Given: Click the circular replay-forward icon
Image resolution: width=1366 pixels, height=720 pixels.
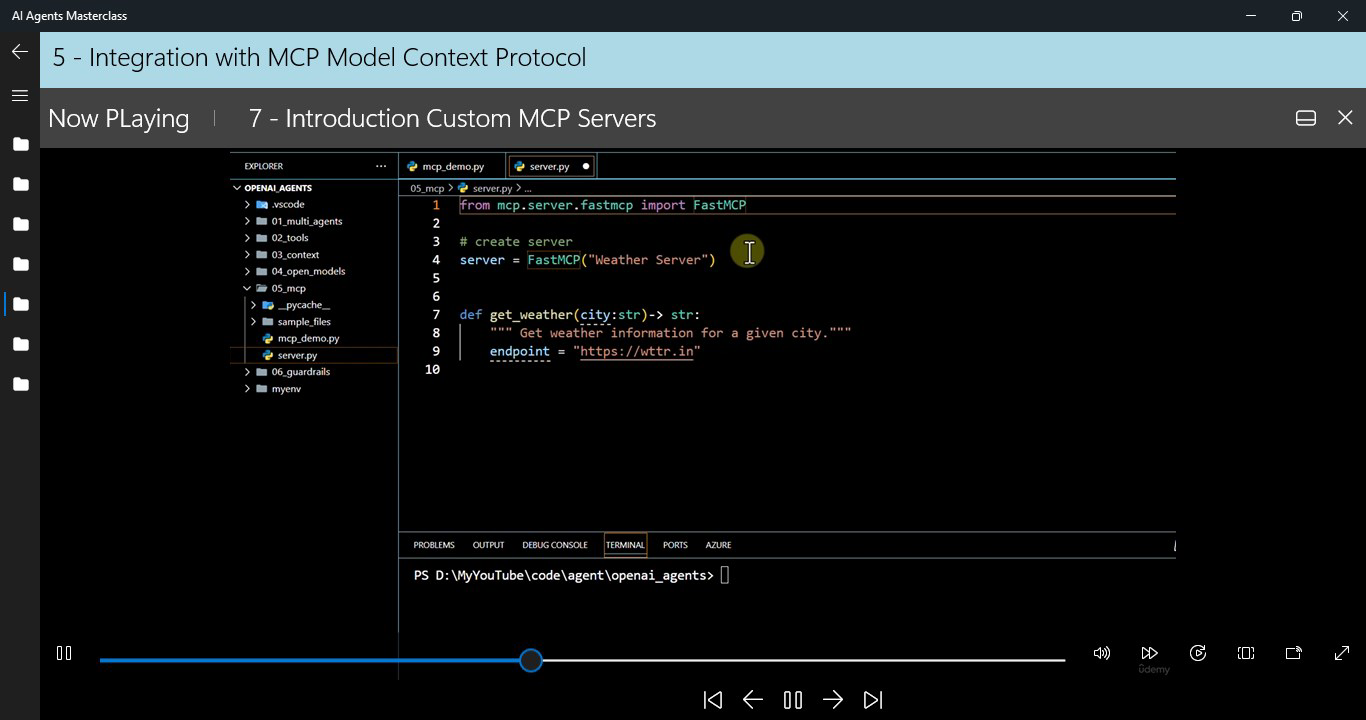Looking at the screenshot, I should tap(1198, 653).
